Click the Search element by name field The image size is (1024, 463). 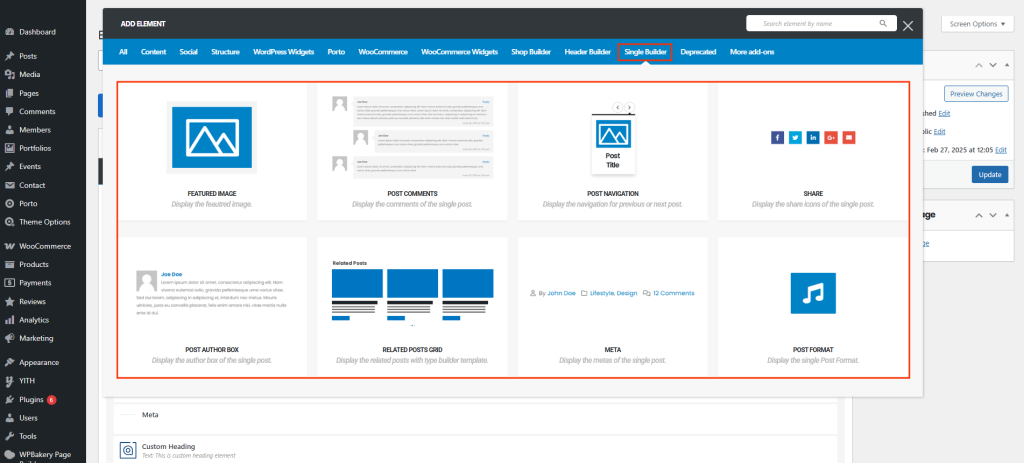click(815, 23)
